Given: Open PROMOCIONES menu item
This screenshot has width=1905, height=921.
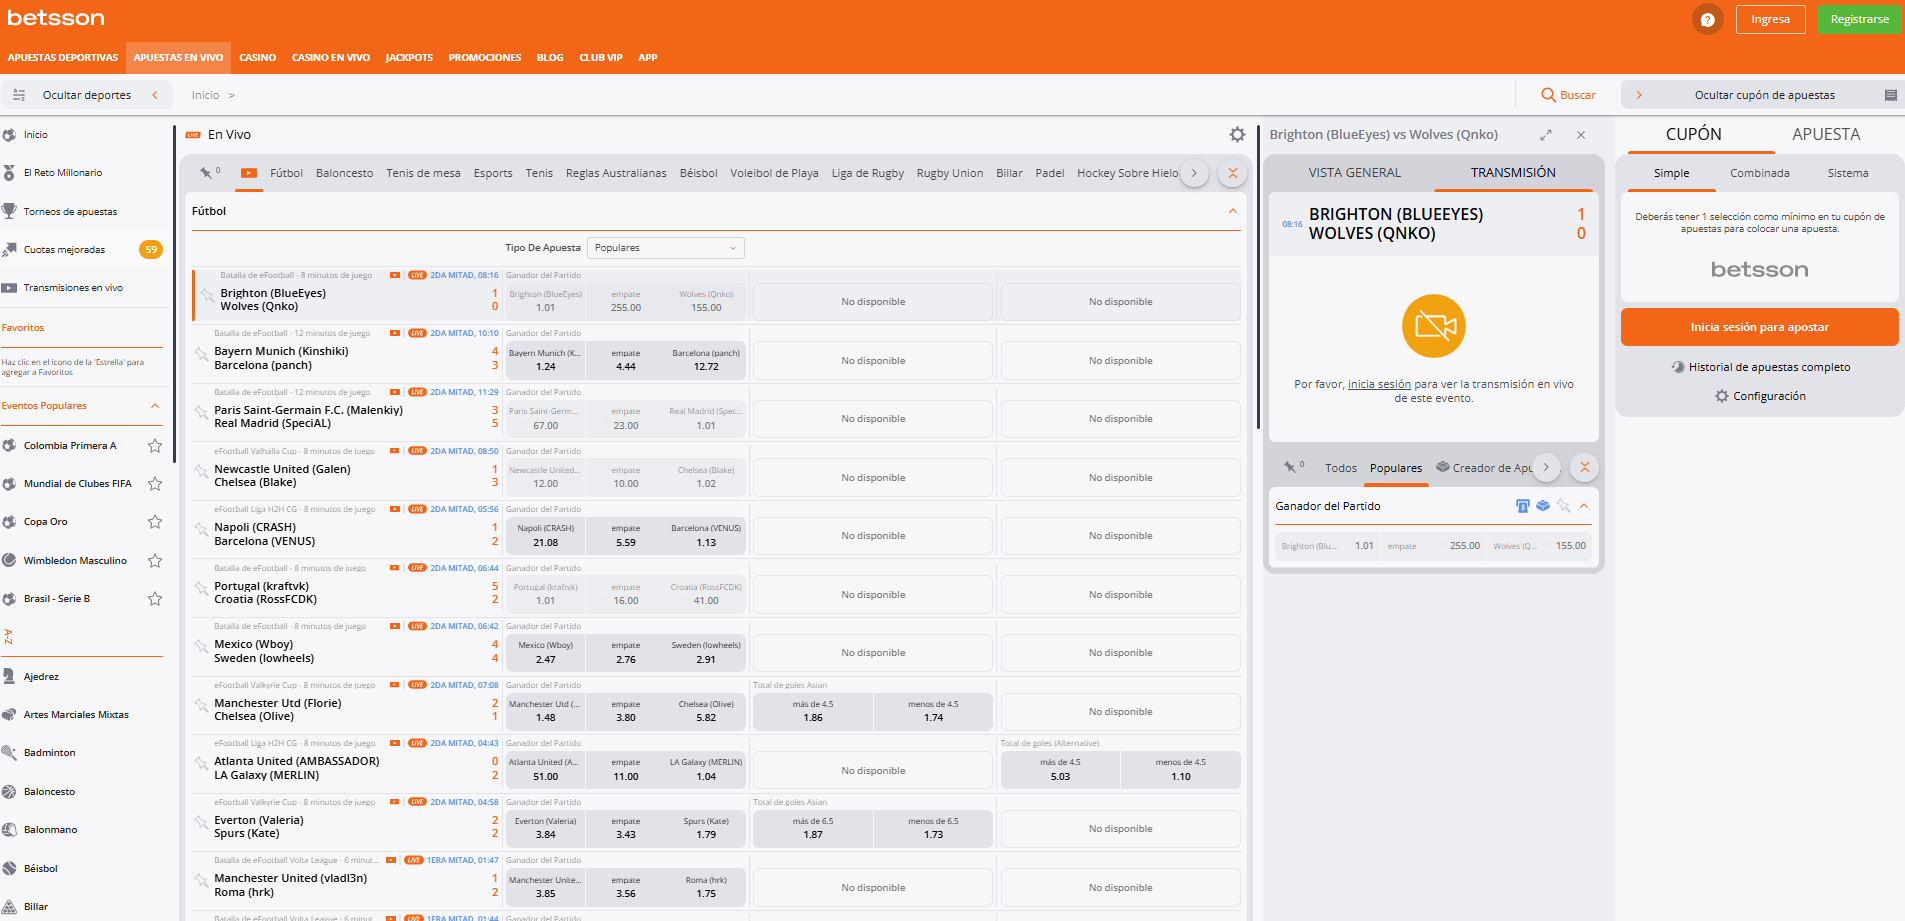Looking at the screenshot, I should click(x=485, y=58).
